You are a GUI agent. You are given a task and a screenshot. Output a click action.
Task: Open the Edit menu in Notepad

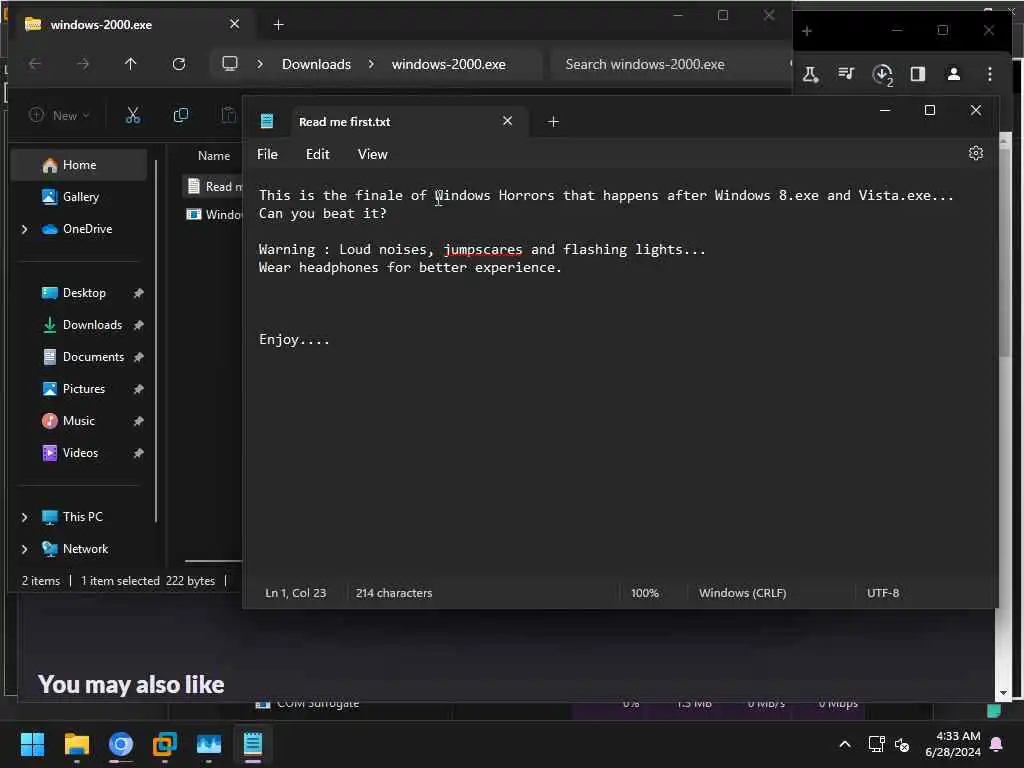pos(317,154)
